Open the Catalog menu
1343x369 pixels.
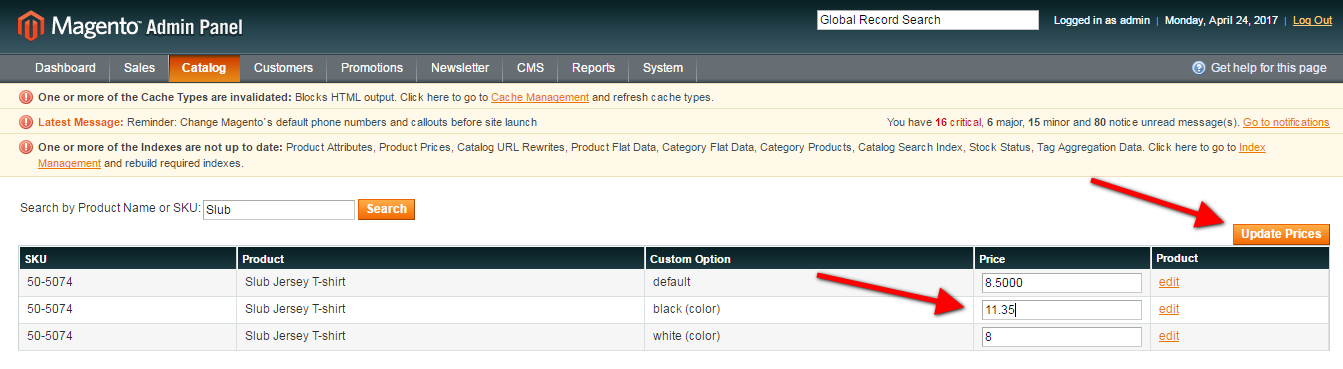click(x=204, y=68)
